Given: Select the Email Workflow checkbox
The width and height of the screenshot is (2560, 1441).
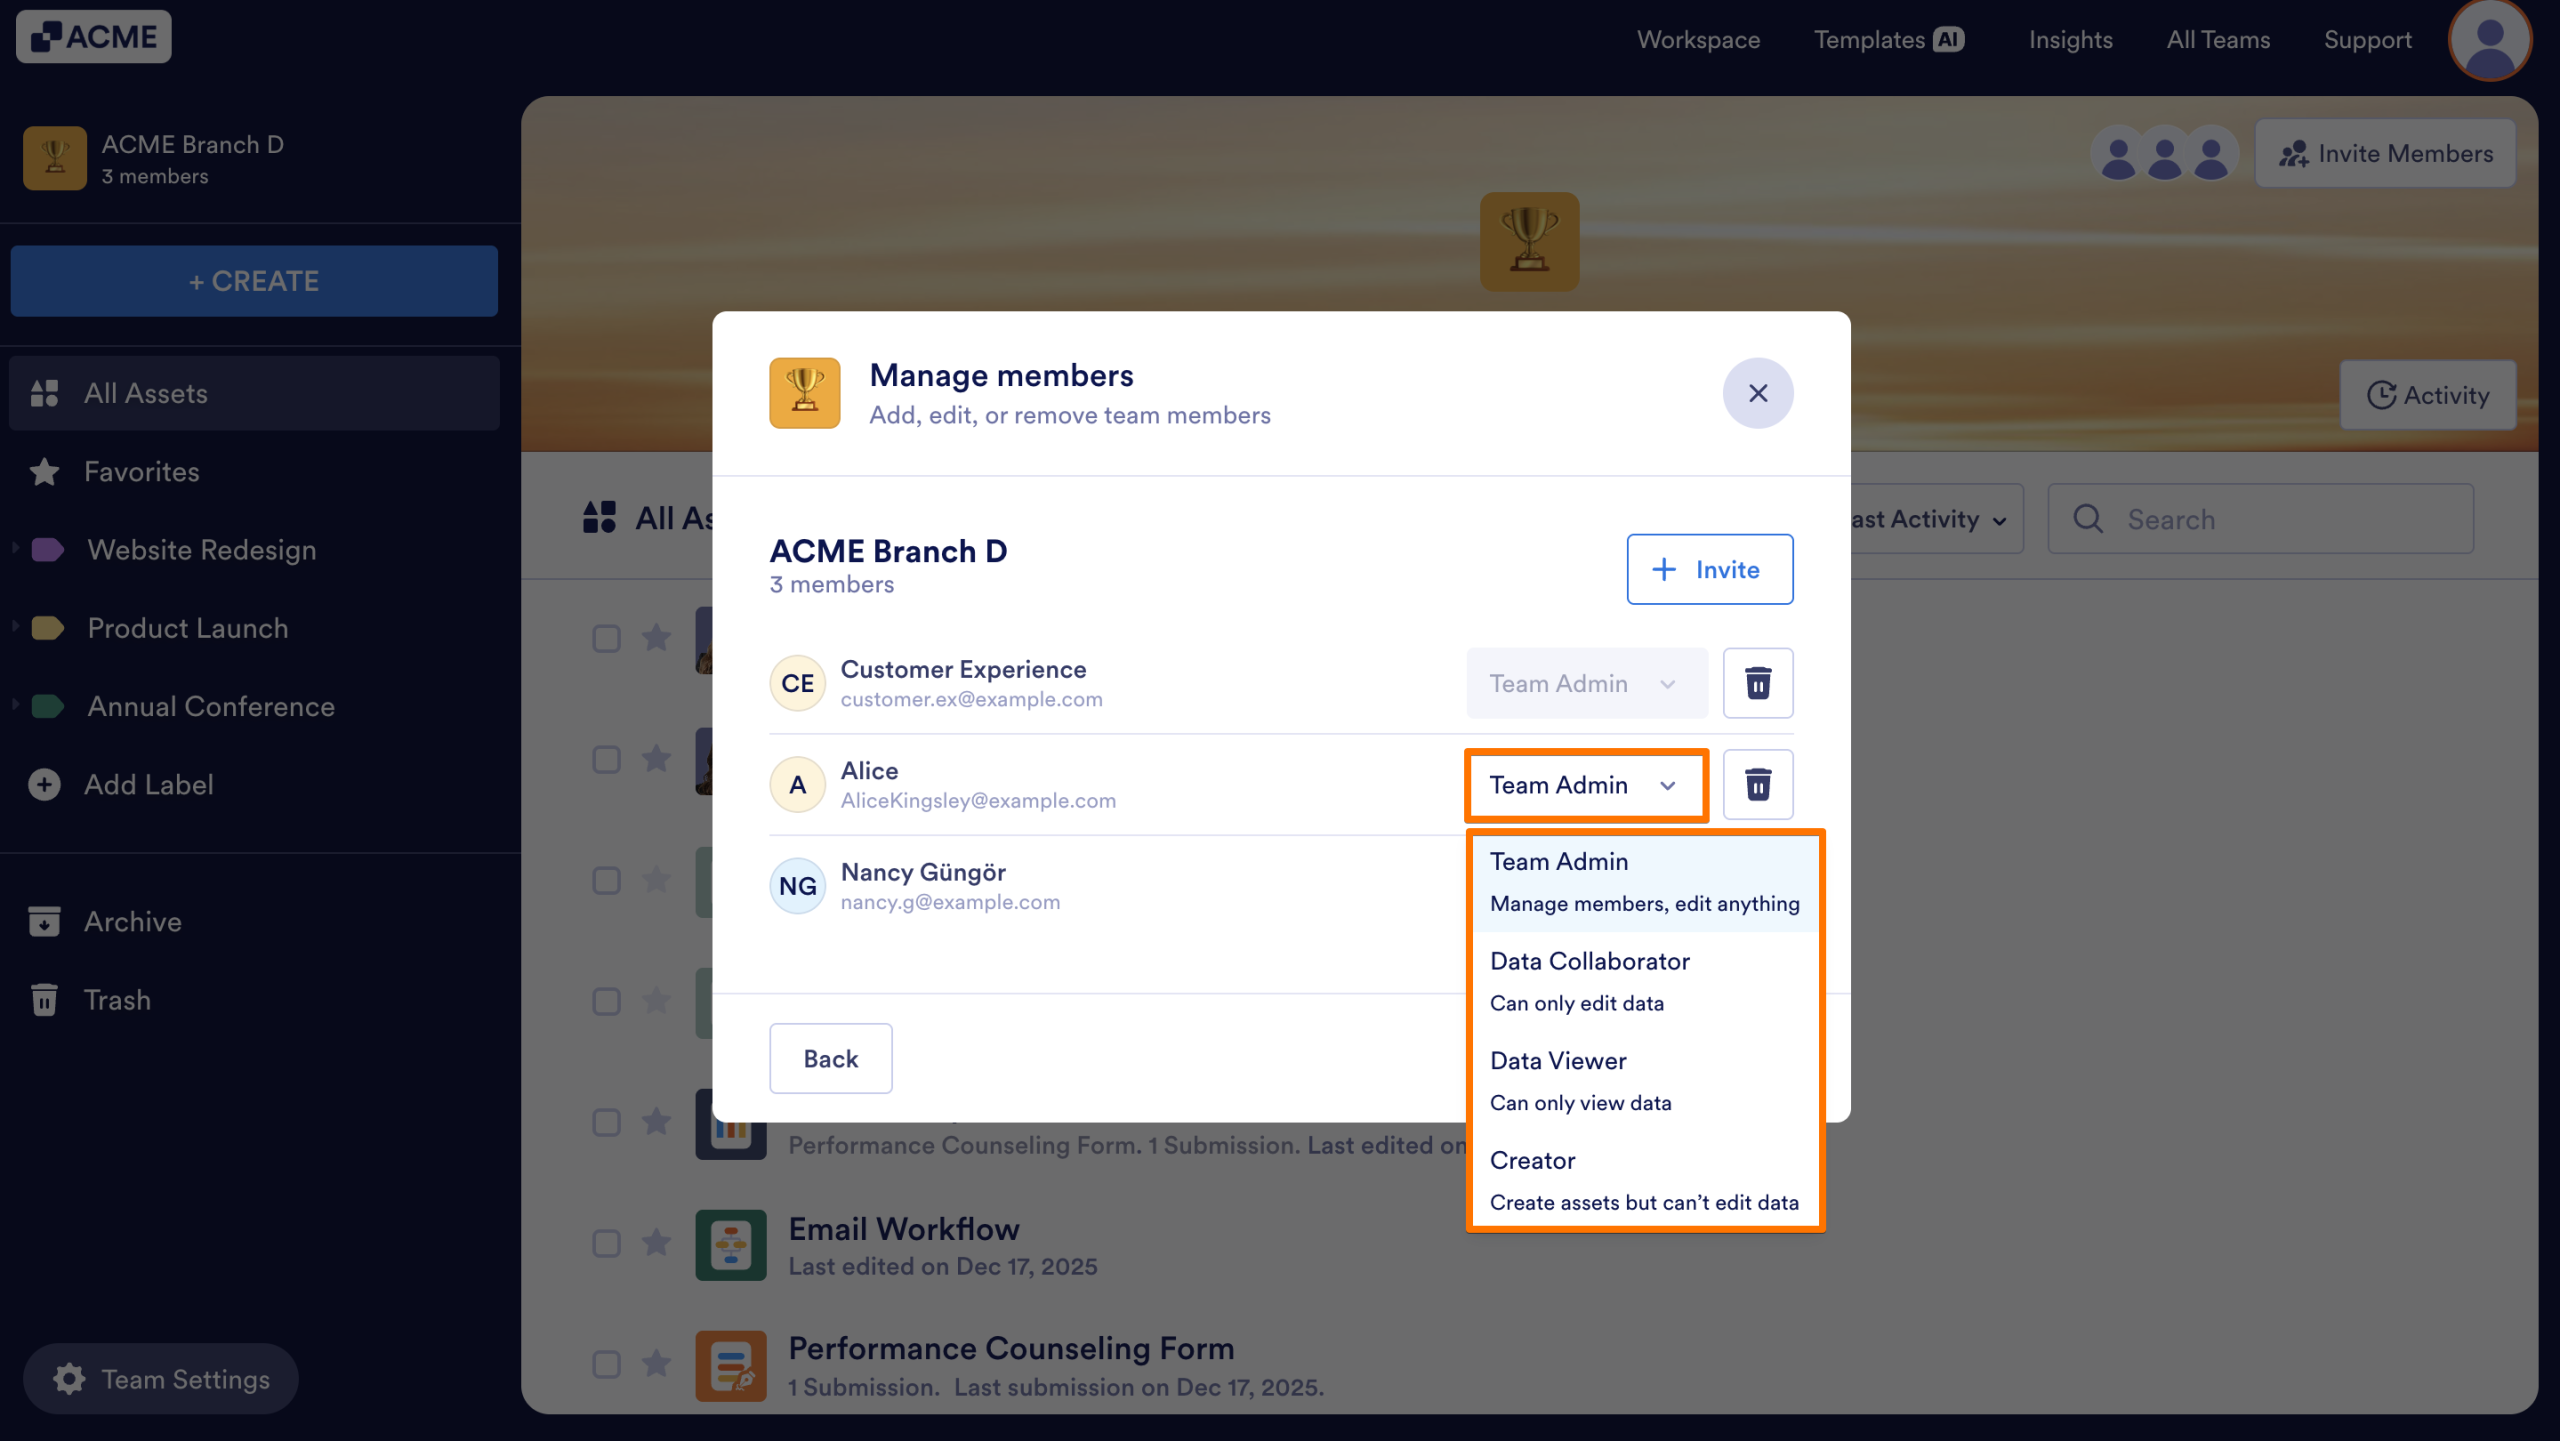Looking at the screenshot, I should (606, 1243).
